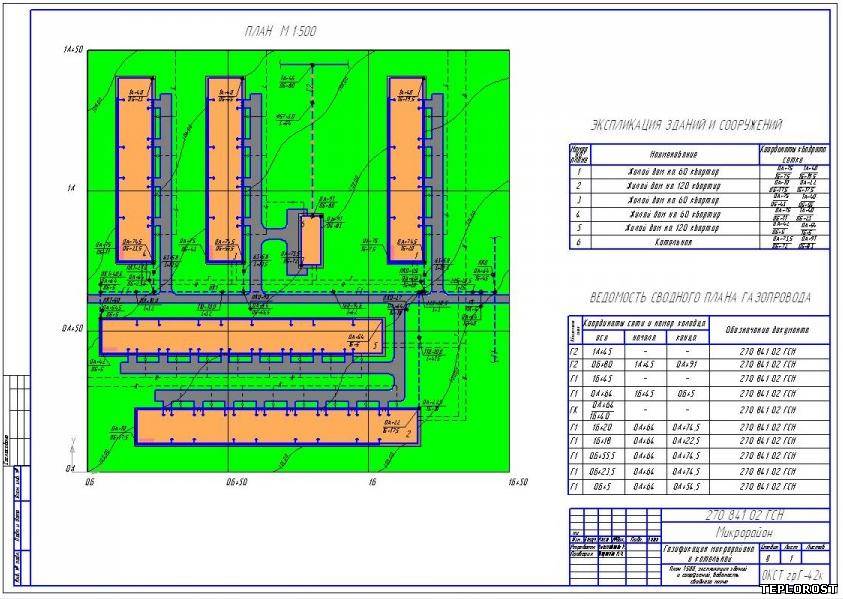Viewport: 843px width, 599px height.
Task: Click the '1Б' axis label below plan
Action: [373, 482]
